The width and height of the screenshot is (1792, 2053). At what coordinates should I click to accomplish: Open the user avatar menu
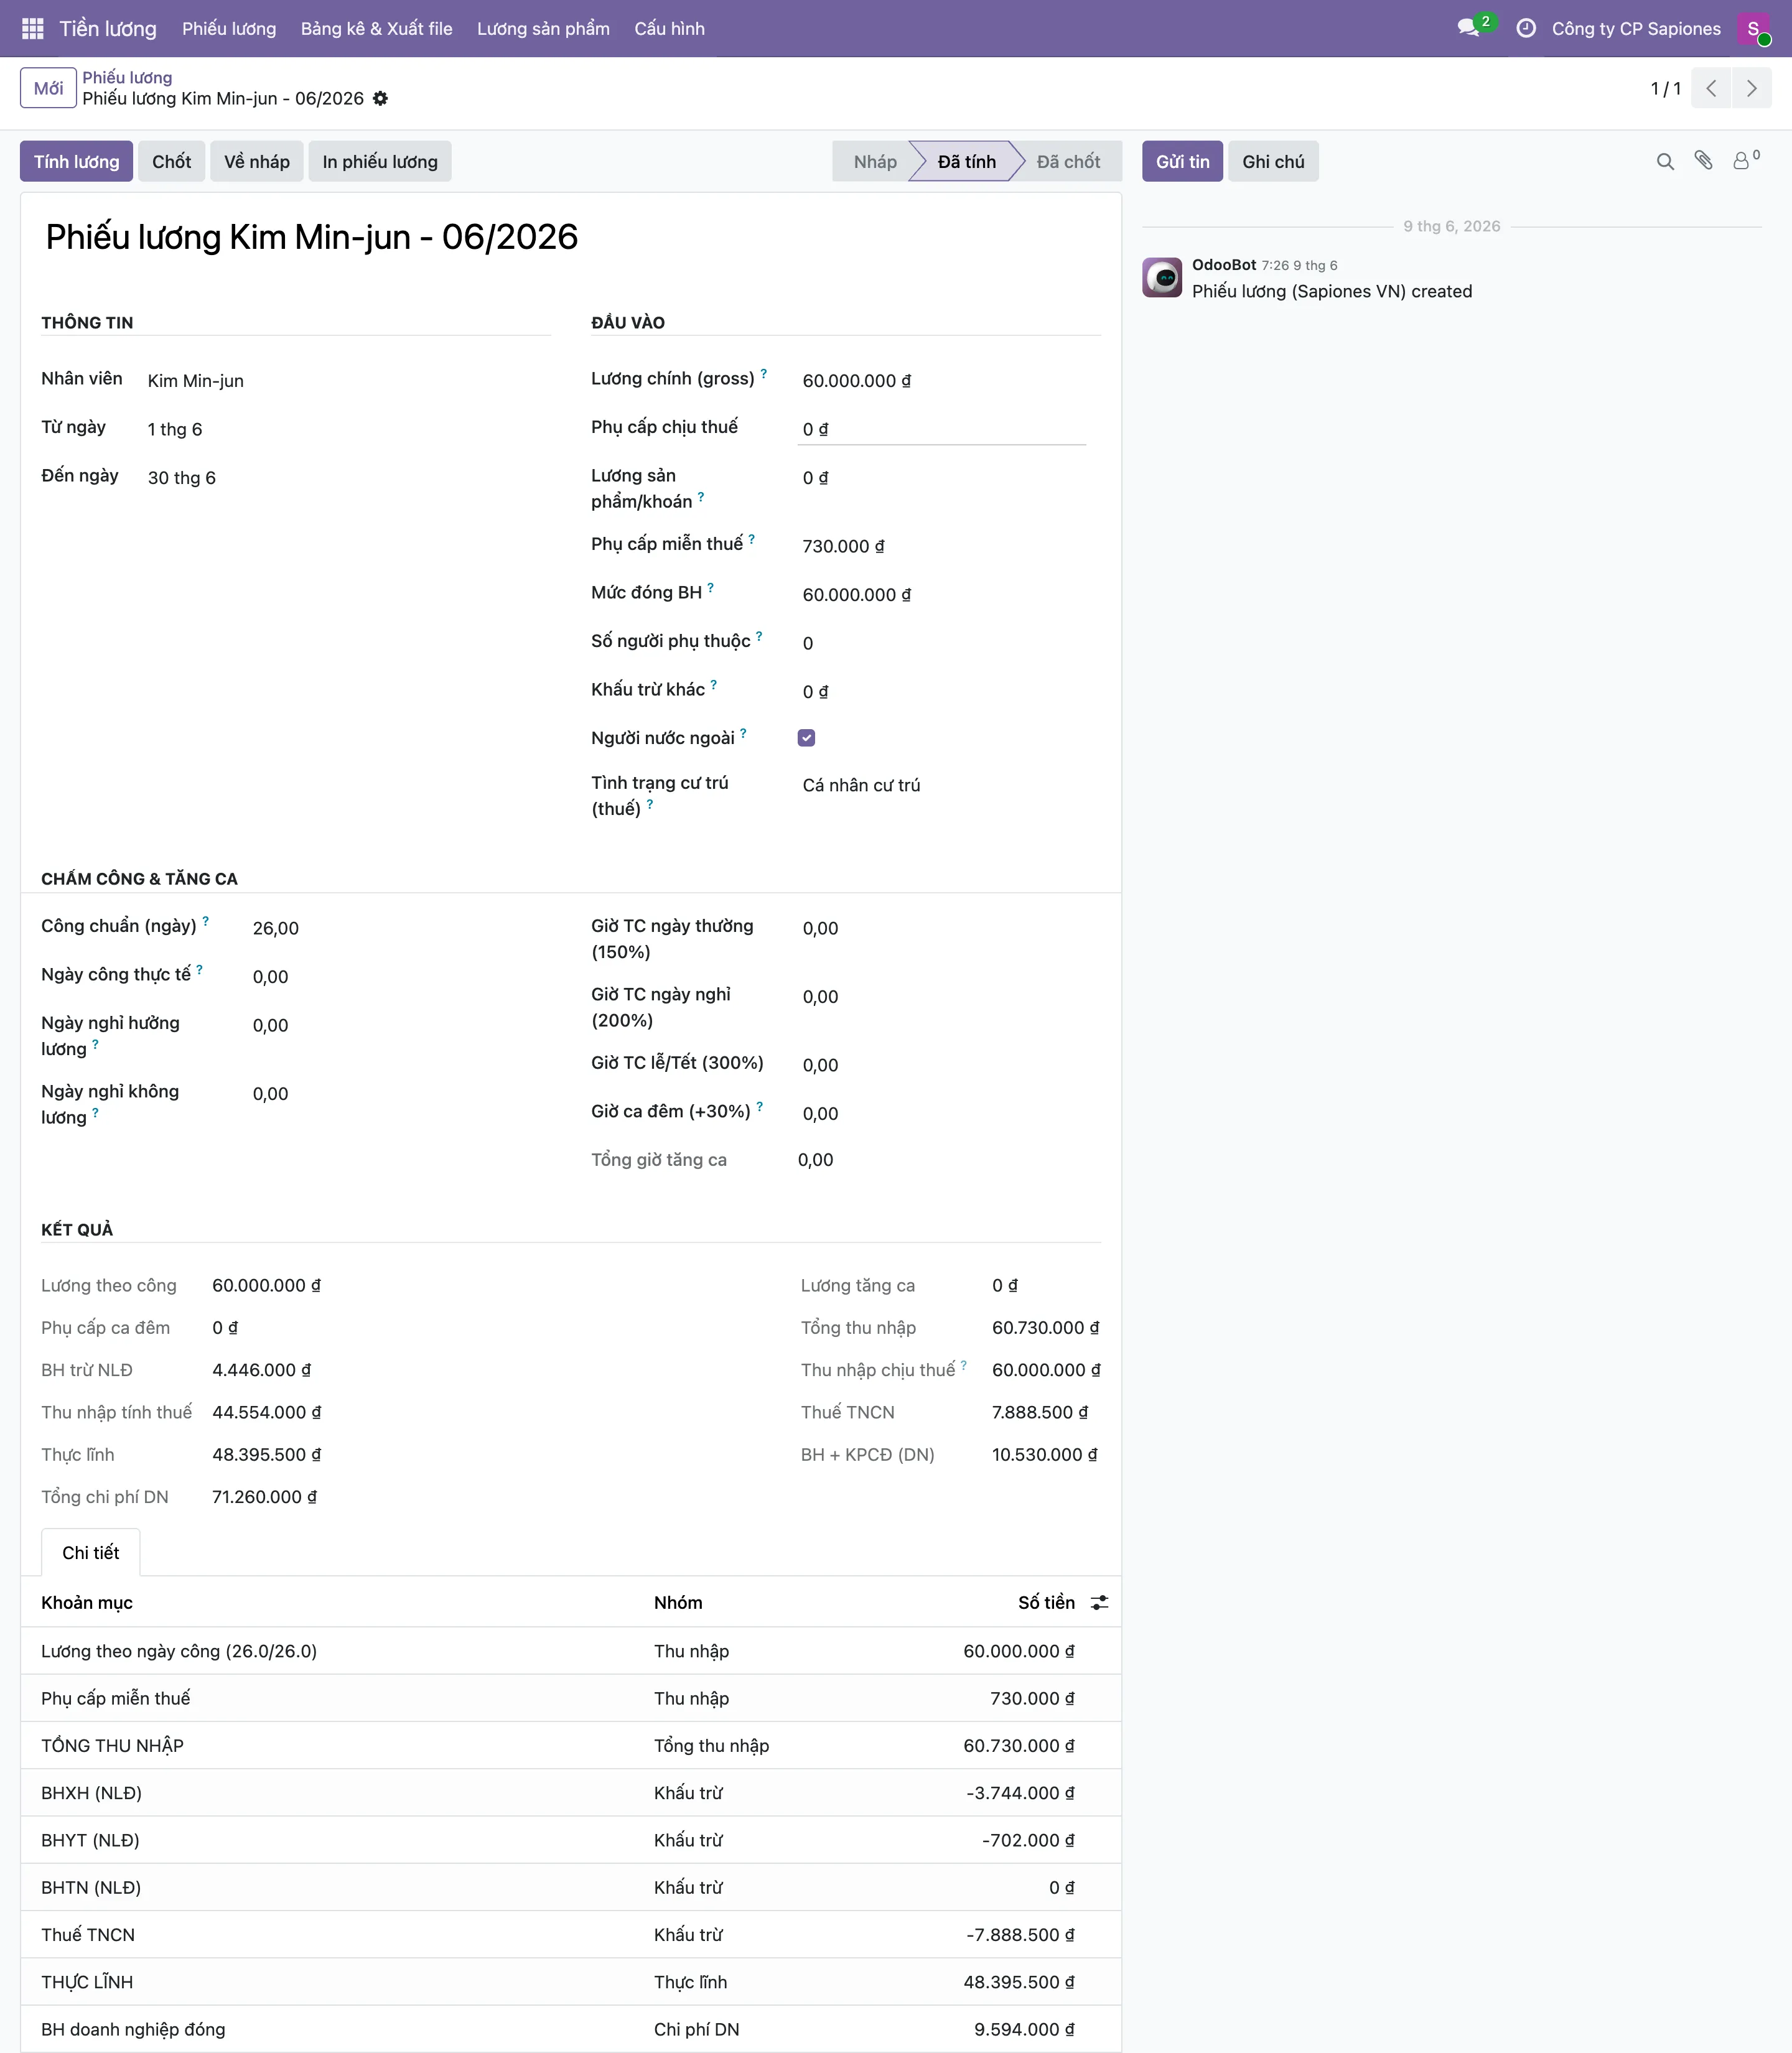tap(1753, 28)
